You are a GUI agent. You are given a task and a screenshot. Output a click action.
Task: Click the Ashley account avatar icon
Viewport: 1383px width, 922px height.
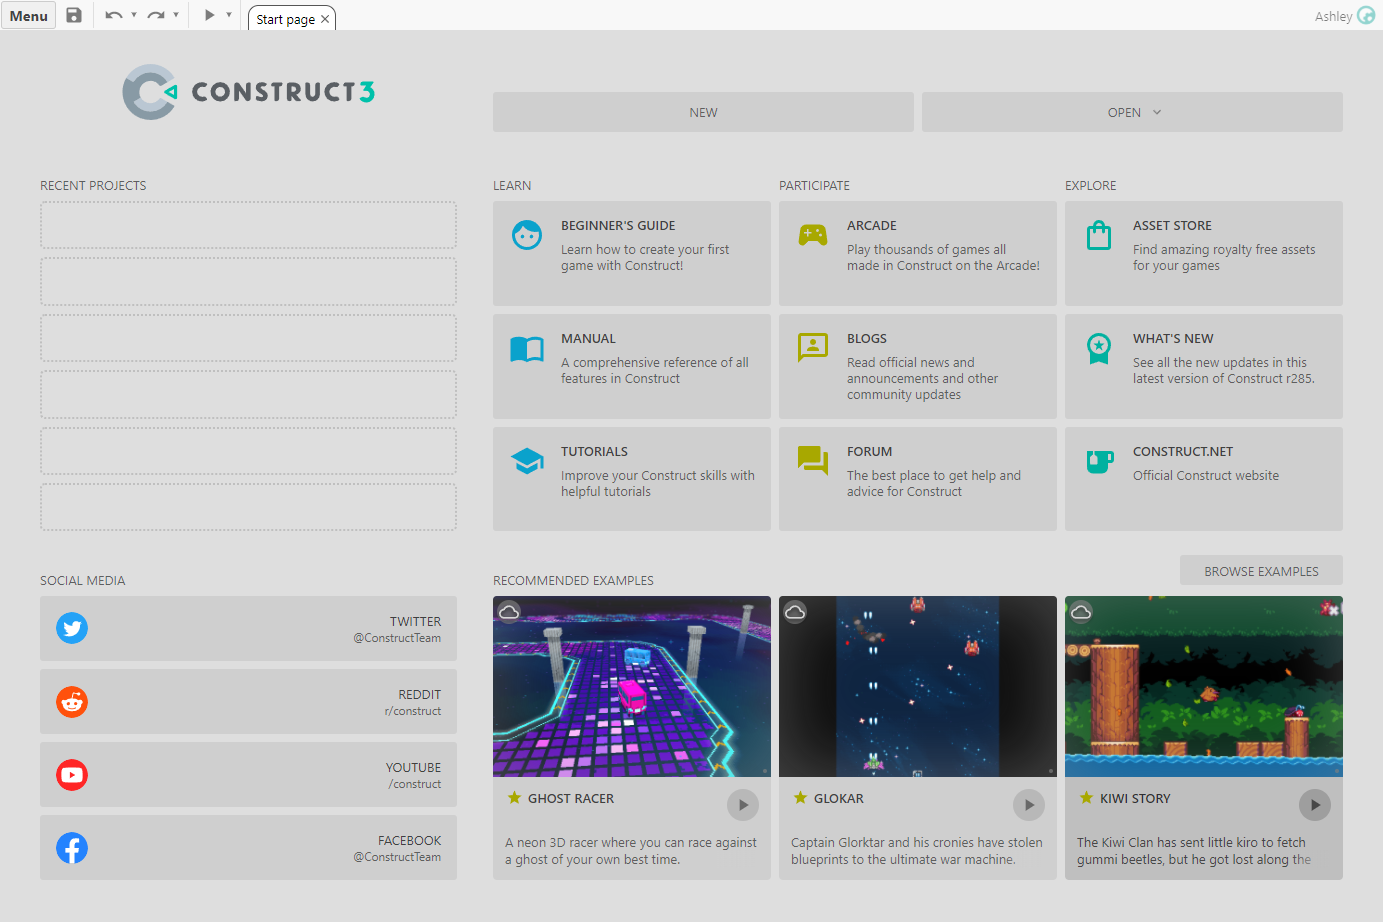point(1366,16)
